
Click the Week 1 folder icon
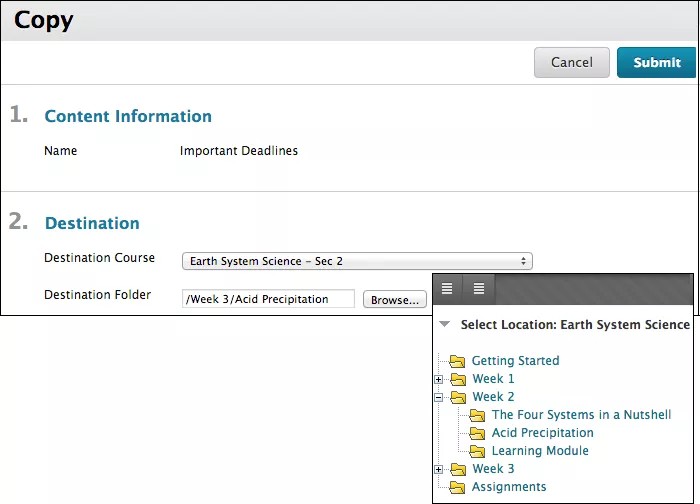pos(458,380)
